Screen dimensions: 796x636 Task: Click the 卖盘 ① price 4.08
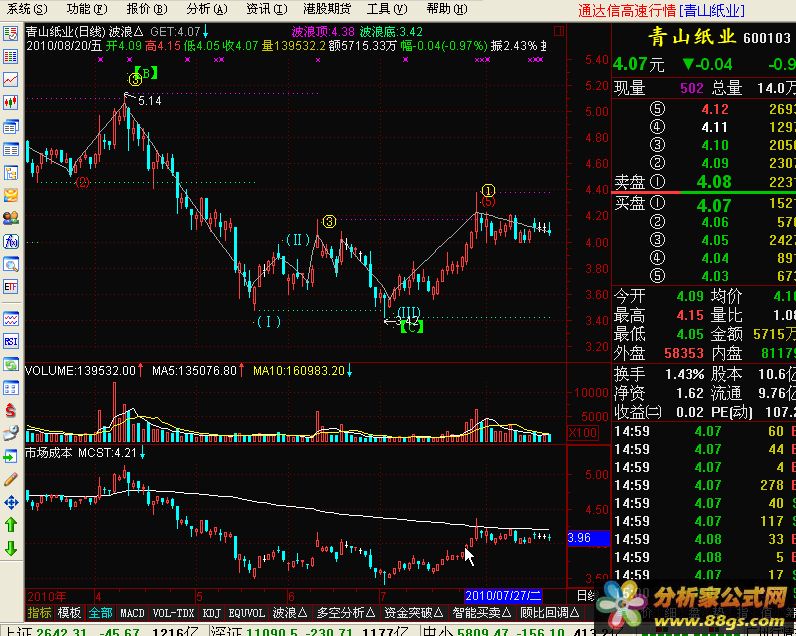[x=714, y=182]
